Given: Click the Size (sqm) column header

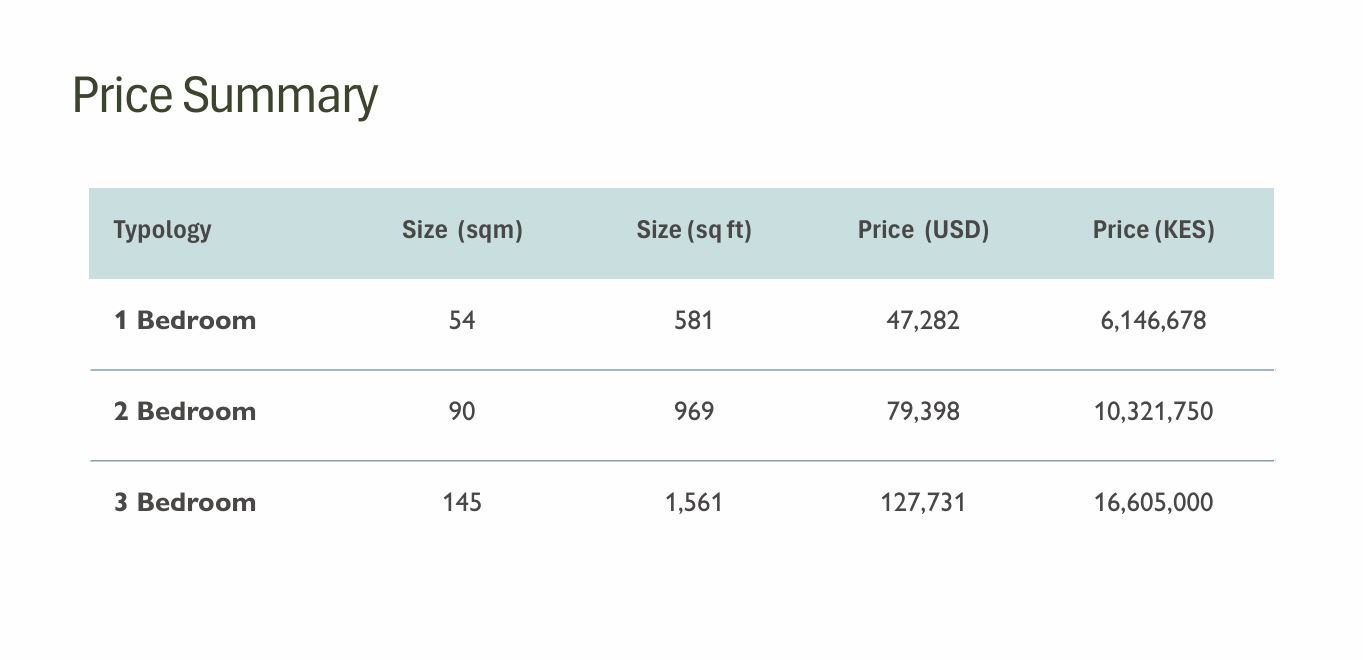Looking at the screenshot, I should point(462,230).
